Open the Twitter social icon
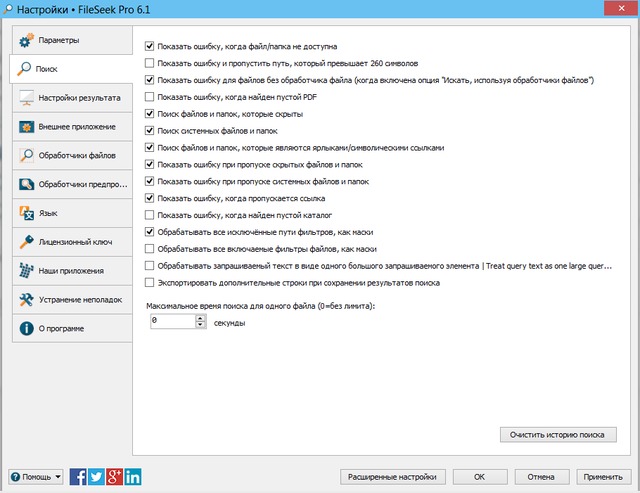Viewport: 640px width, 493px height. pyautogui.click(x=96, y=477)
